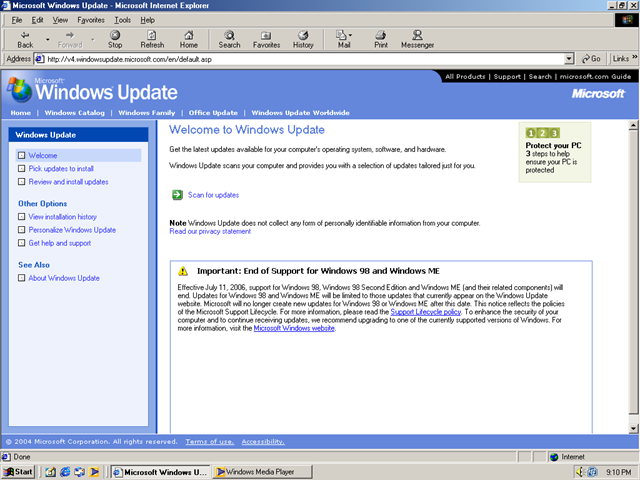This screenshot has height=480, width=640.
Task: Open the Edit menu
Action: point(38,20)
